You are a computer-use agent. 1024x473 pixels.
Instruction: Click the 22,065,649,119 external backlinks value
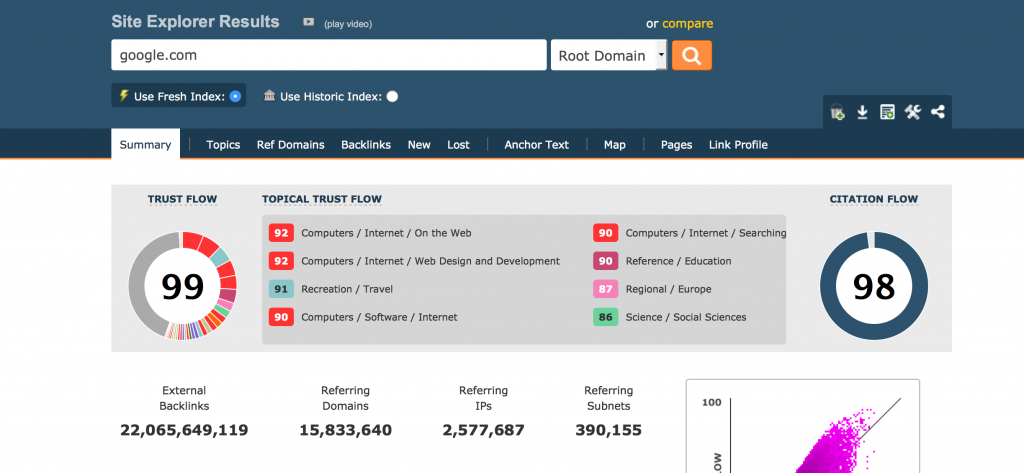[x=184, y=430]
